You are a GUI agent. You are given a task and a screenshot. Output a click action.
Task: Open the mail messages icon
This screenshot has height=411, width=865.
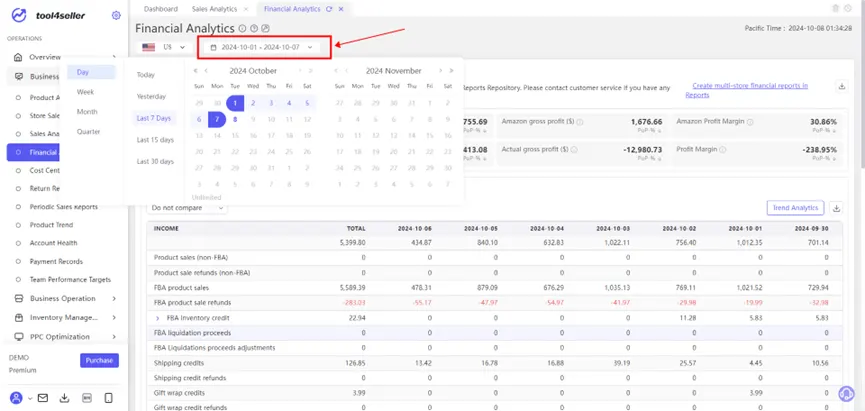tap(42, 398)
